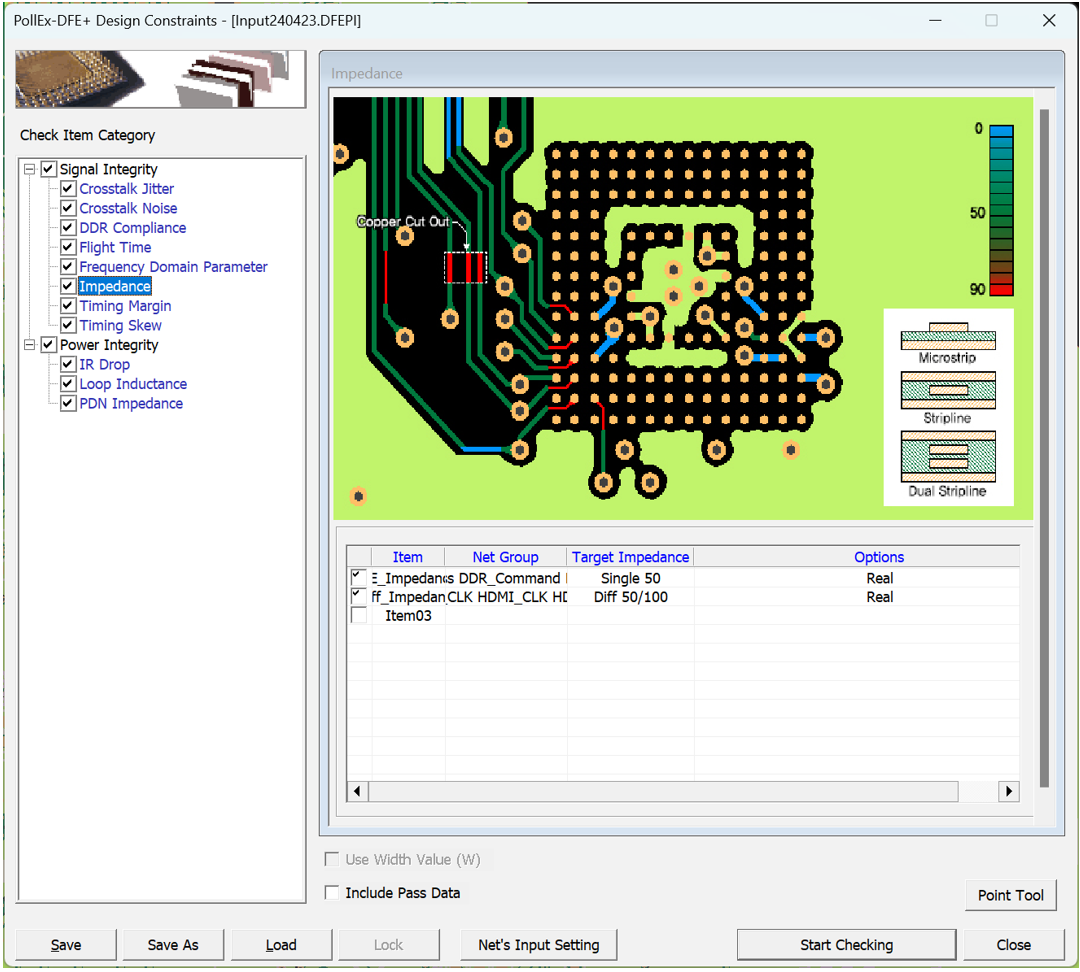This screenshot has width=1080, height=972.
Task: Collapse the Power Integrity tree node
Action: pos(30,345)
